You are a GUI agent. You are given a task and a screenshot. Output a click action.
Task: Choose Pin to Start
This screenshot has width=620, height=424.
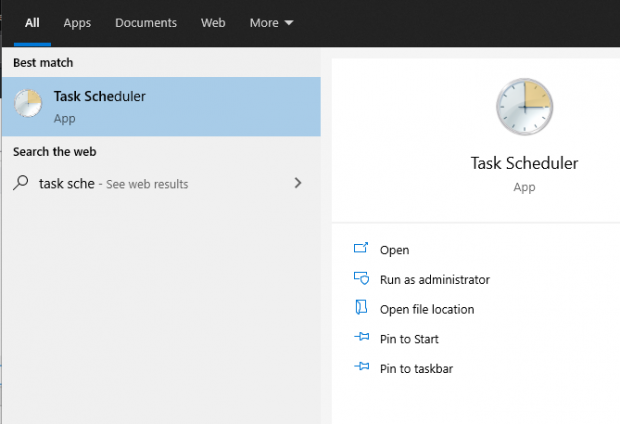pyautogui.click(x=409, y=339)
